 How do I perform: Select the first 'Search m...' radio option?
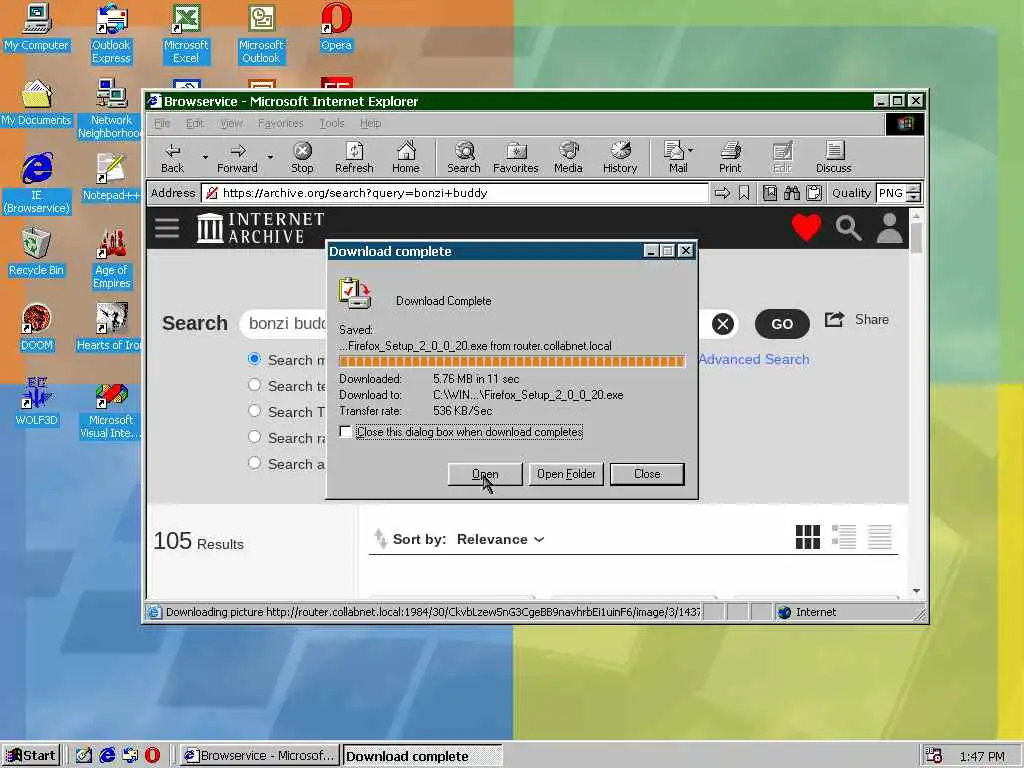coord(255,359)
